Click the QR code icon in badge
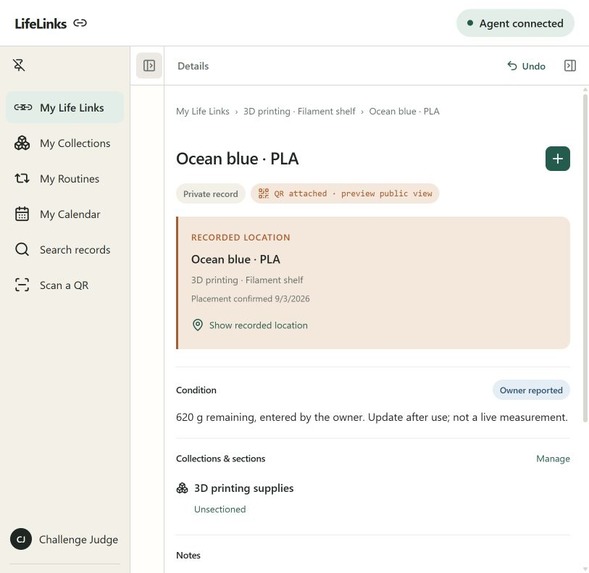Screen dimensions: 589x573 [263, 194]
